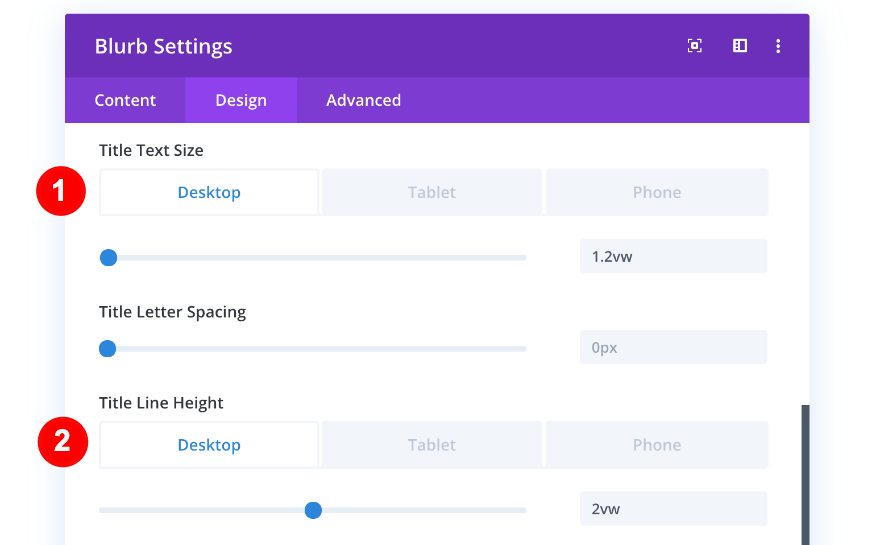Select the Design tab
The height and width of the screenshot is (545, 880).
coord(241,100)
